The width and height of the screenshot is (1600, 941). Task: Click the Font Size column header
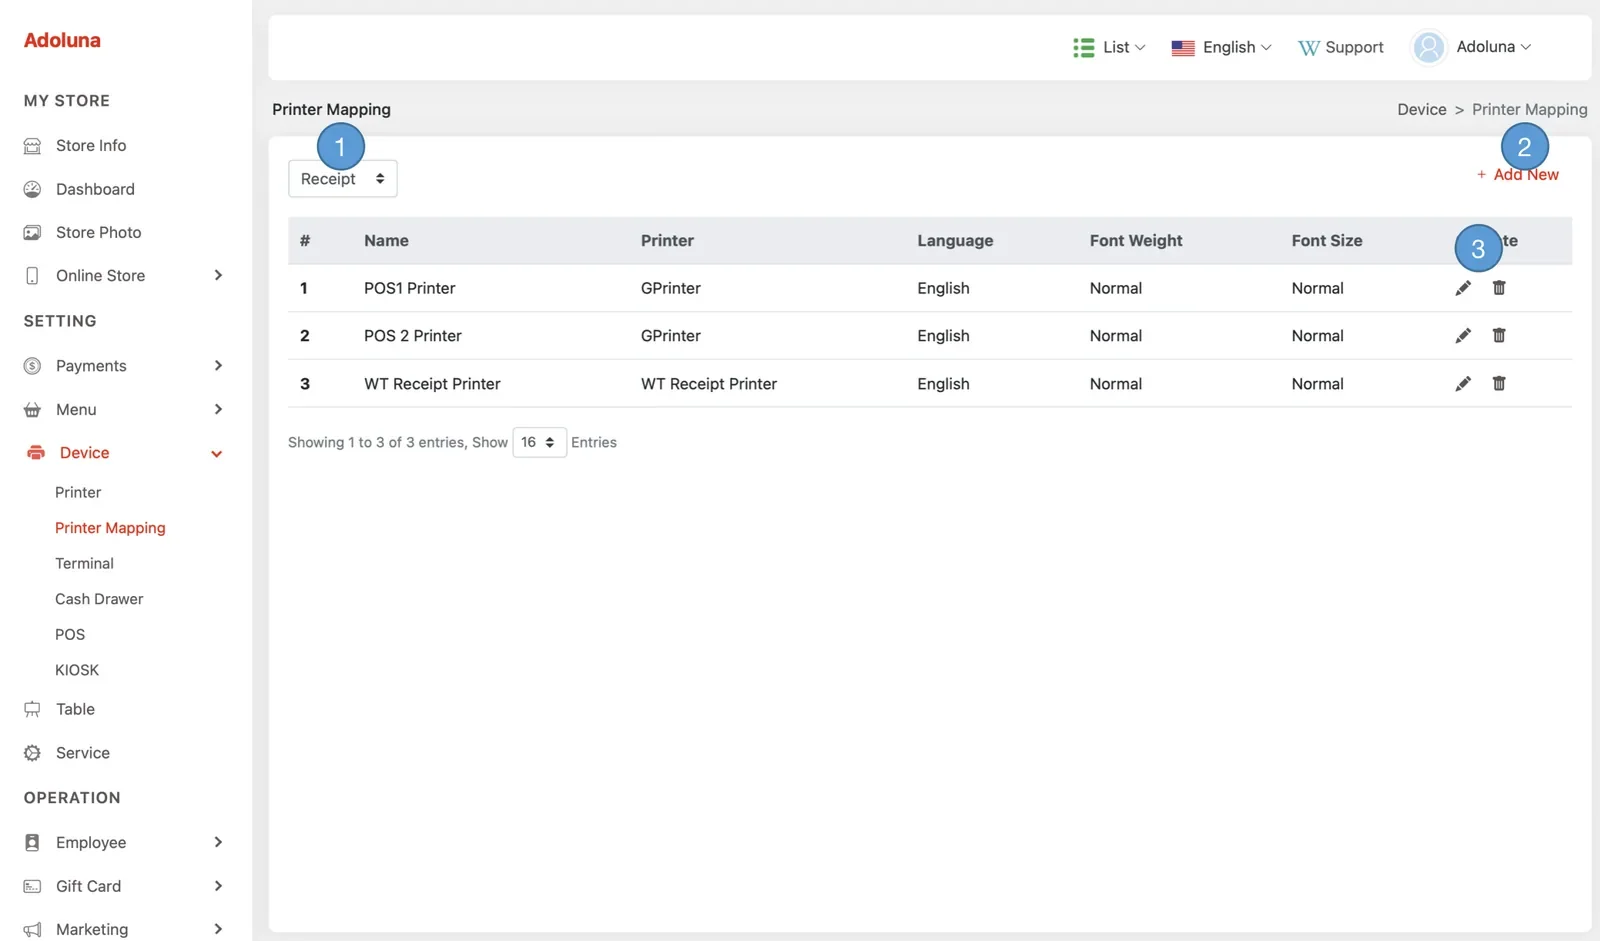(1327, 241)
